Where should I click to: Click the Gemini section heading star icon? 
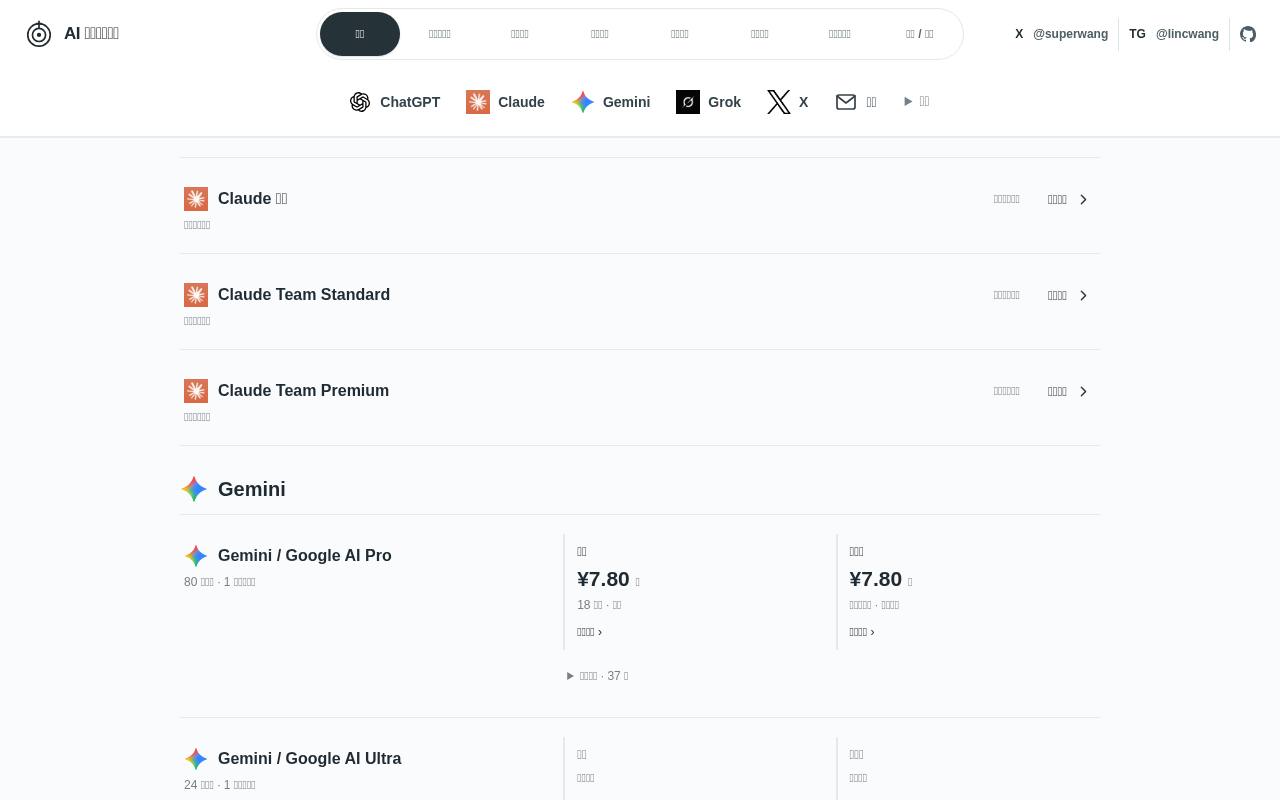[x=195, y=489]
